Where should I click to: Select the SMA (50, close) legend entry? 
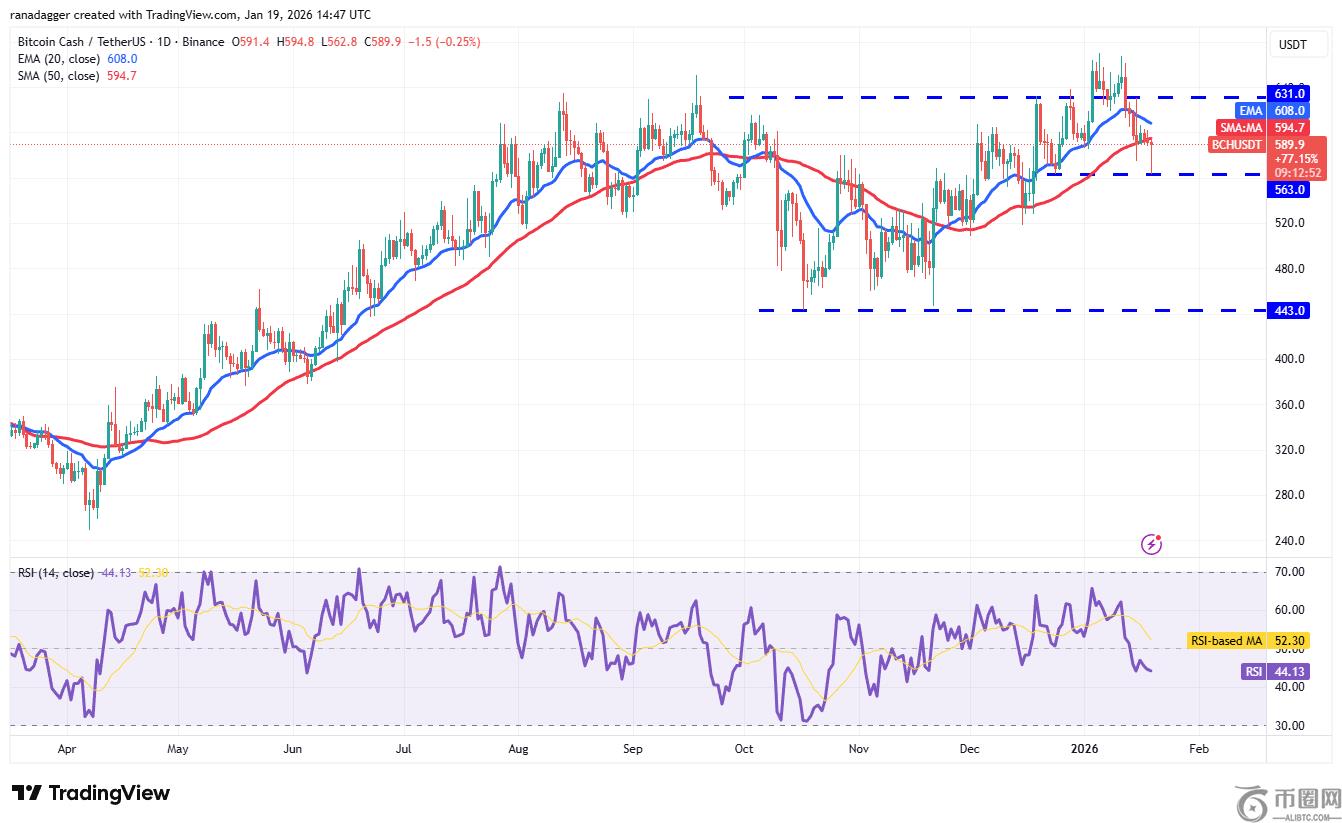58,76
